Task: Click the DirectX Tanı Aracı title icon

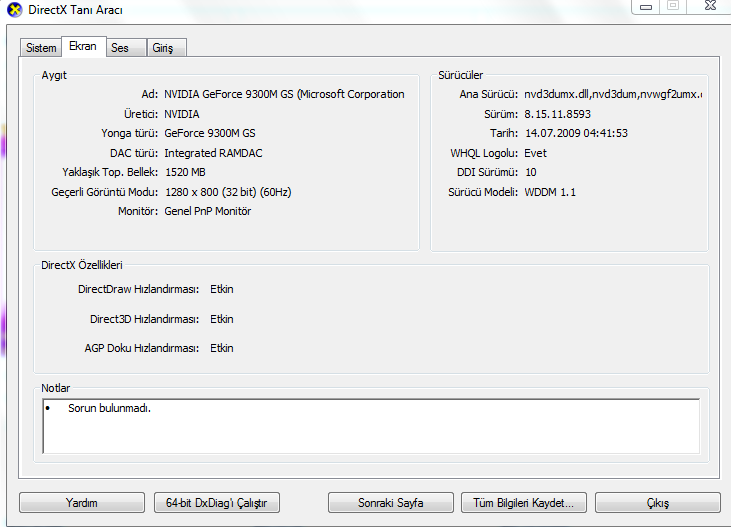Action: coord(15,9)
